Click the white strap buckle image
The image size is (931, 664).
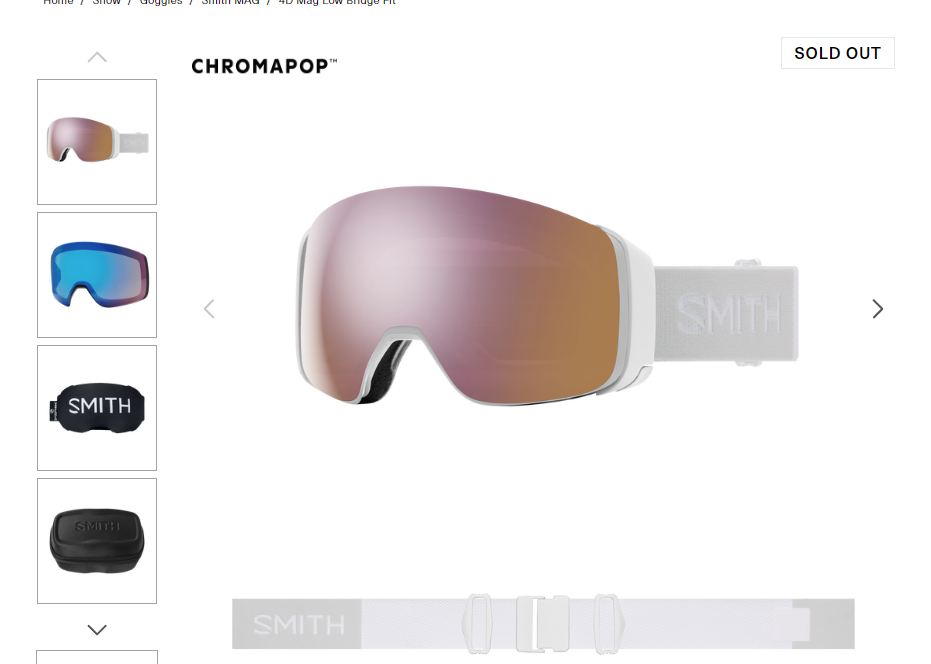543,624
